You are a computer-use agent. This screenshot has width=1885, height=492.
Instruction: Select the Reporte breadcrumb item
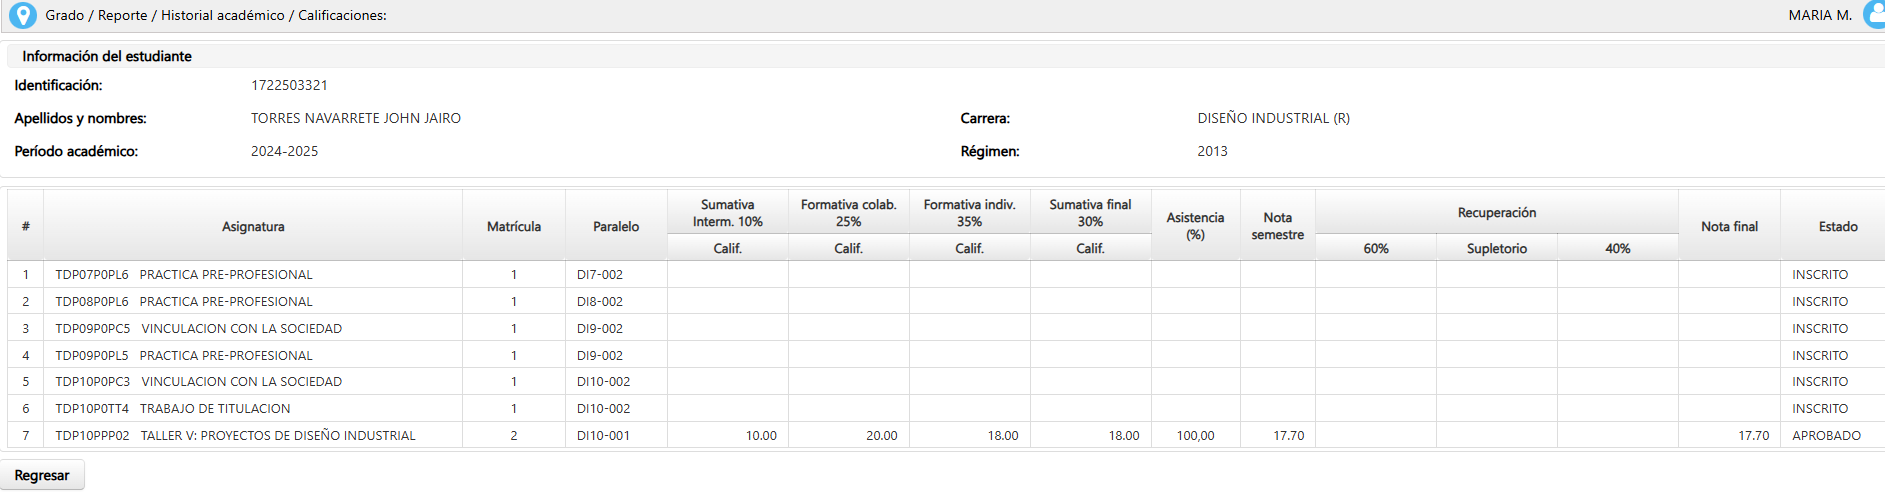coord(123,15)
